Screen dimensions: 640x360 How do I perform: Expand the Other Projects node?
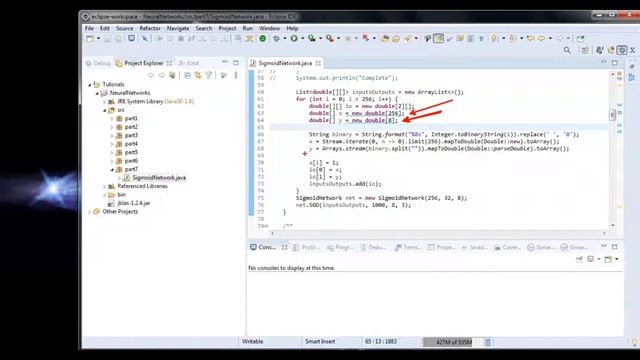90,212
